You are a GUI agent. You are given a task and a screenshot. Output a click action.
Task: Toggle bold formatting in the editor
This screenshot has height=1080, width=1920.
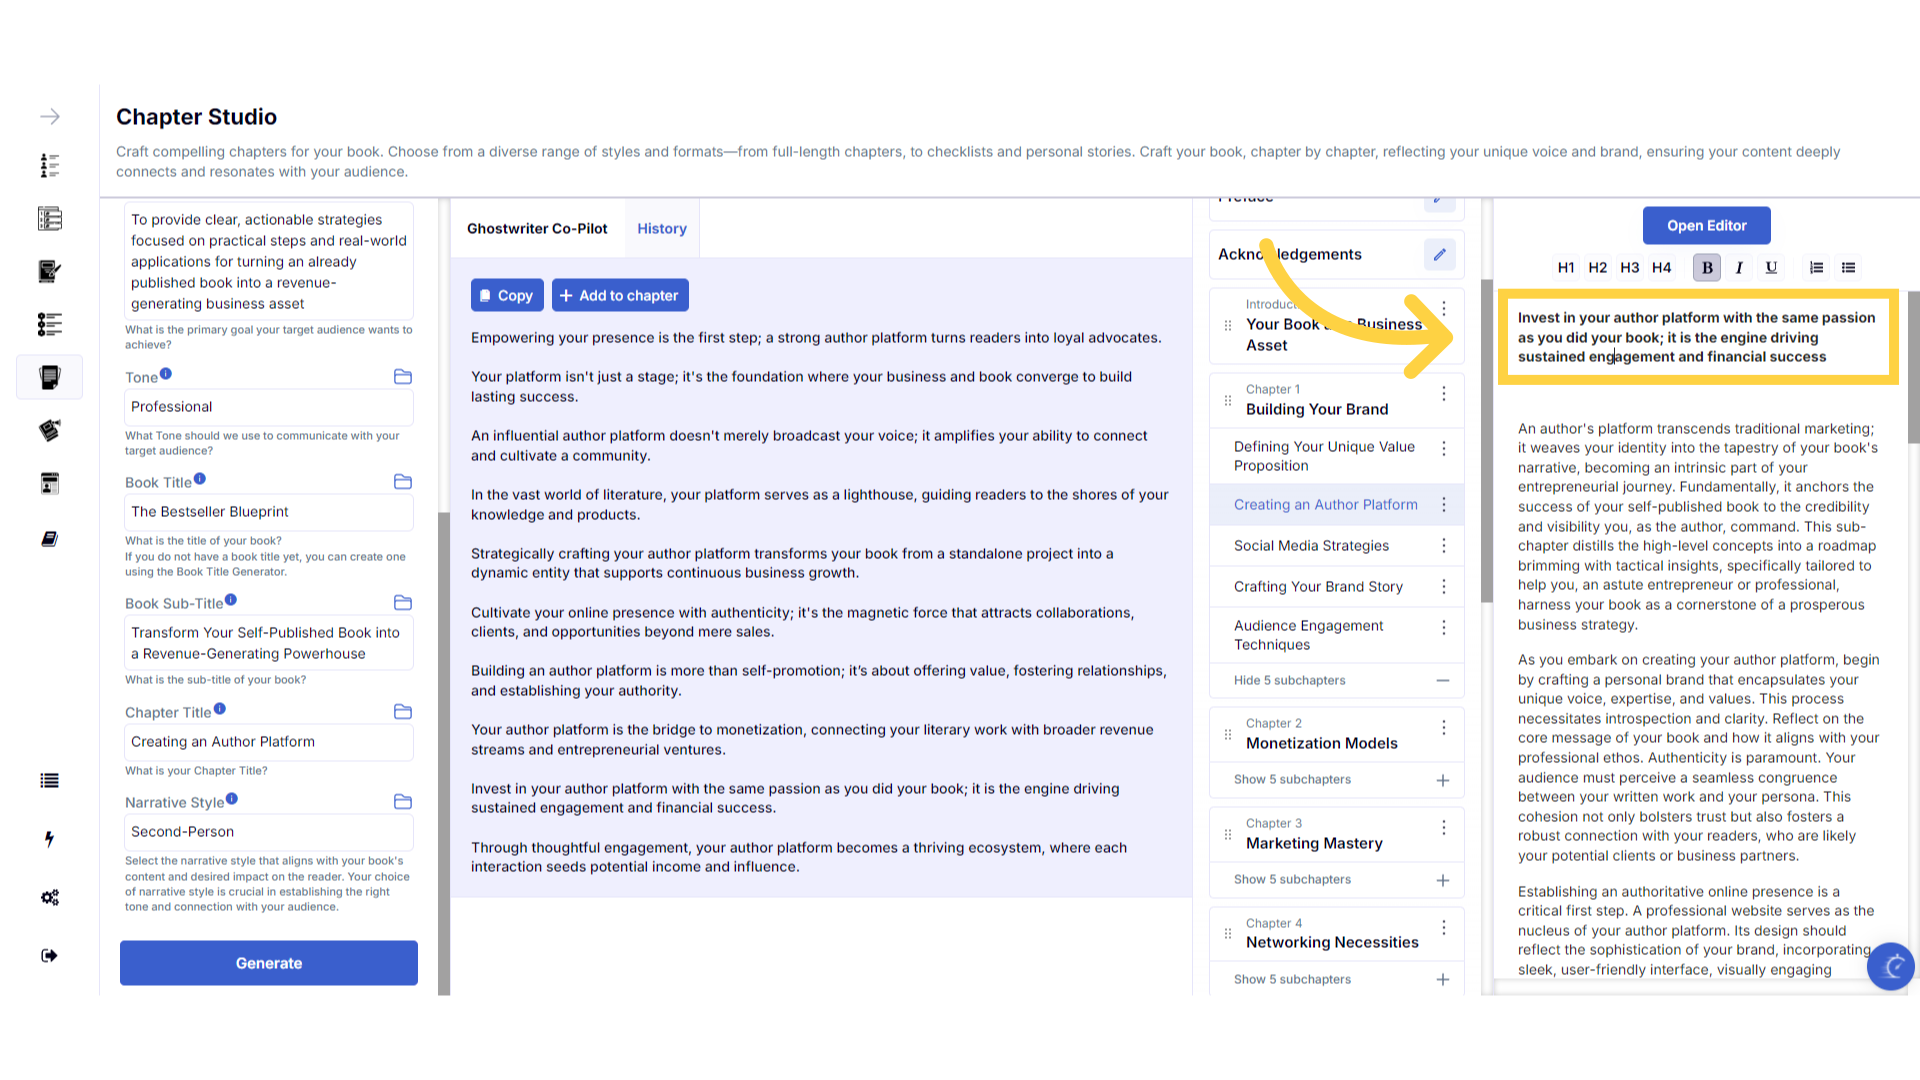click(1707, 268)
